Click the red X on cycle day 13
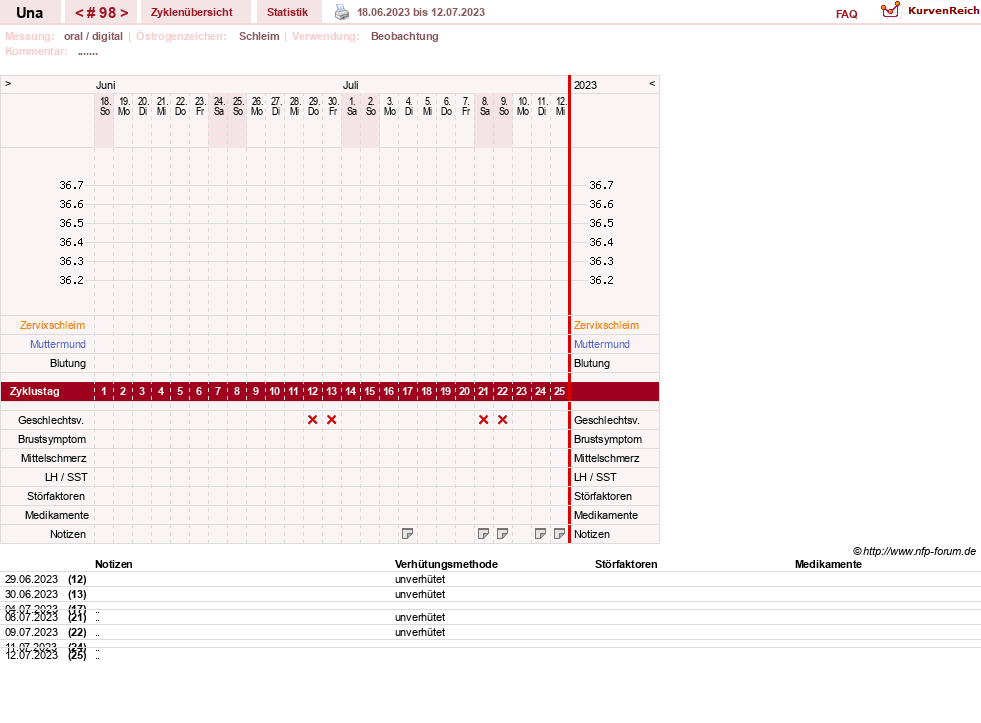This screenshot has height=723, width=981. click(332, 420)
